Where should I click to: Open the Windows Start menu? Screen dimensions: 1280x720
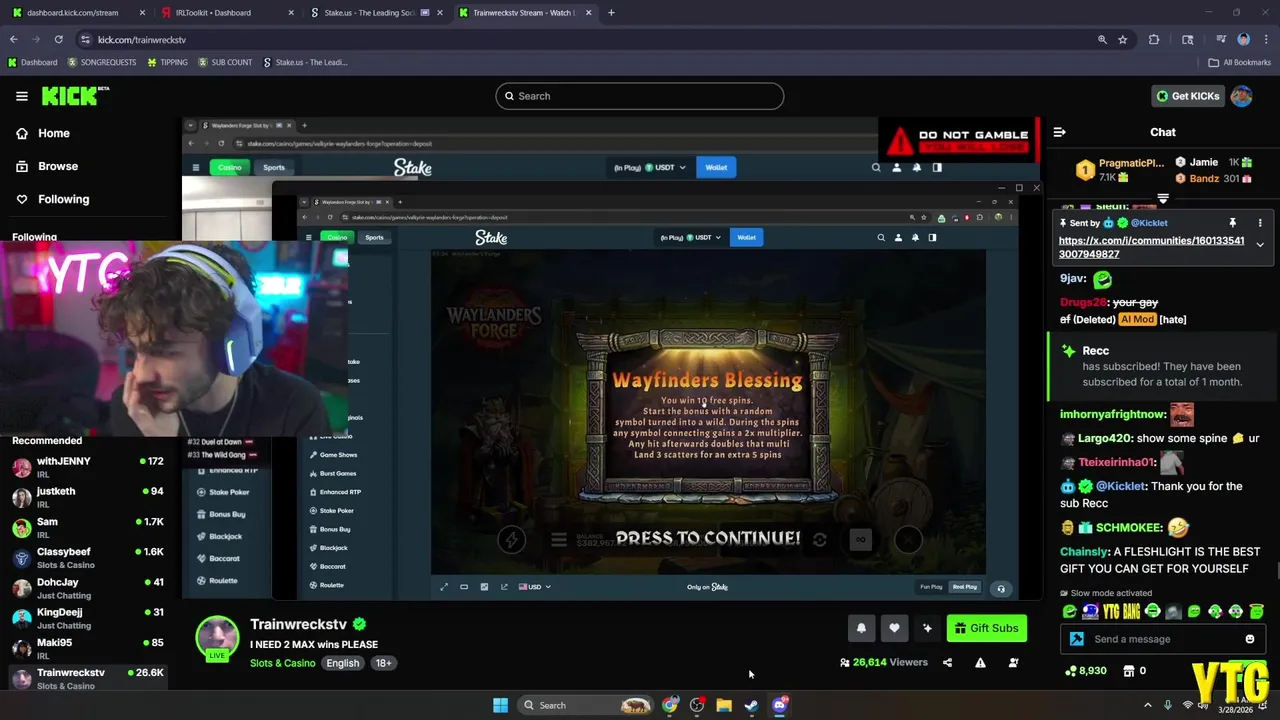click(x=500, y=705)
